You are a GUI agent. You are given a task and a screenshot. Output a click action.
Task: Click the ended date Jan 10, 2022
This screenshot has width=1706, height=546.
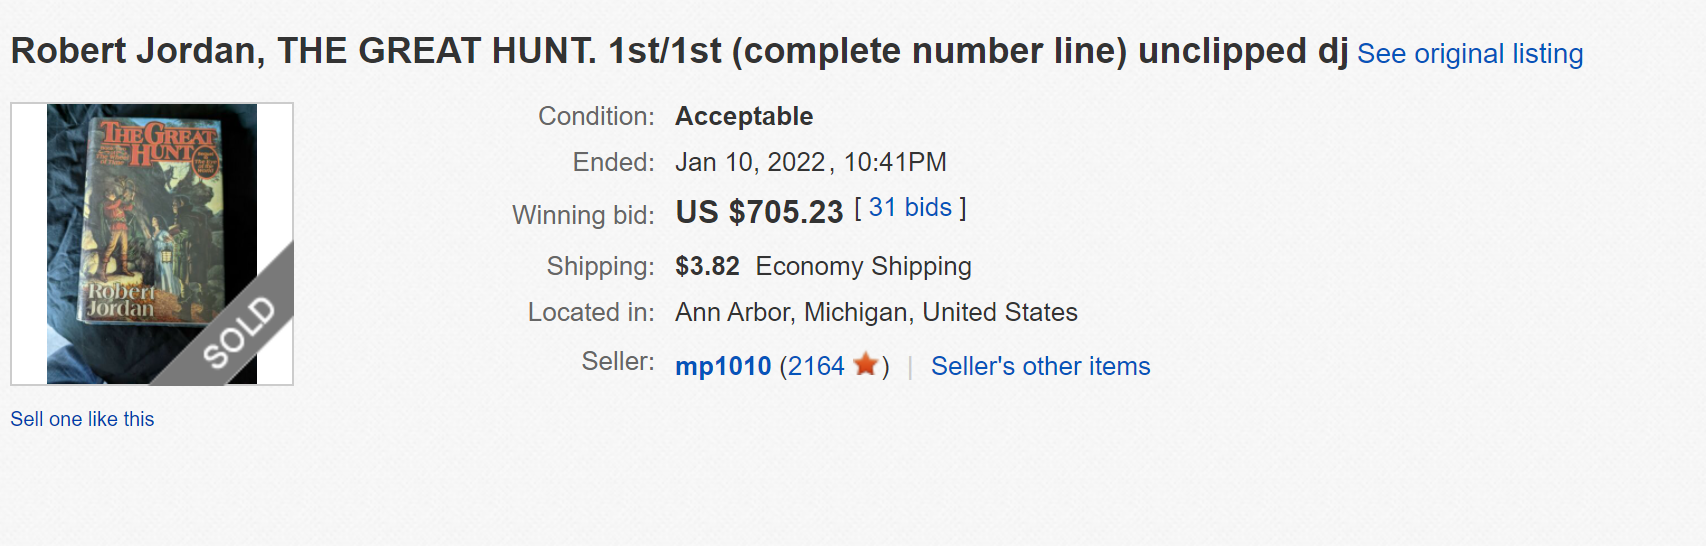(750, 162)
